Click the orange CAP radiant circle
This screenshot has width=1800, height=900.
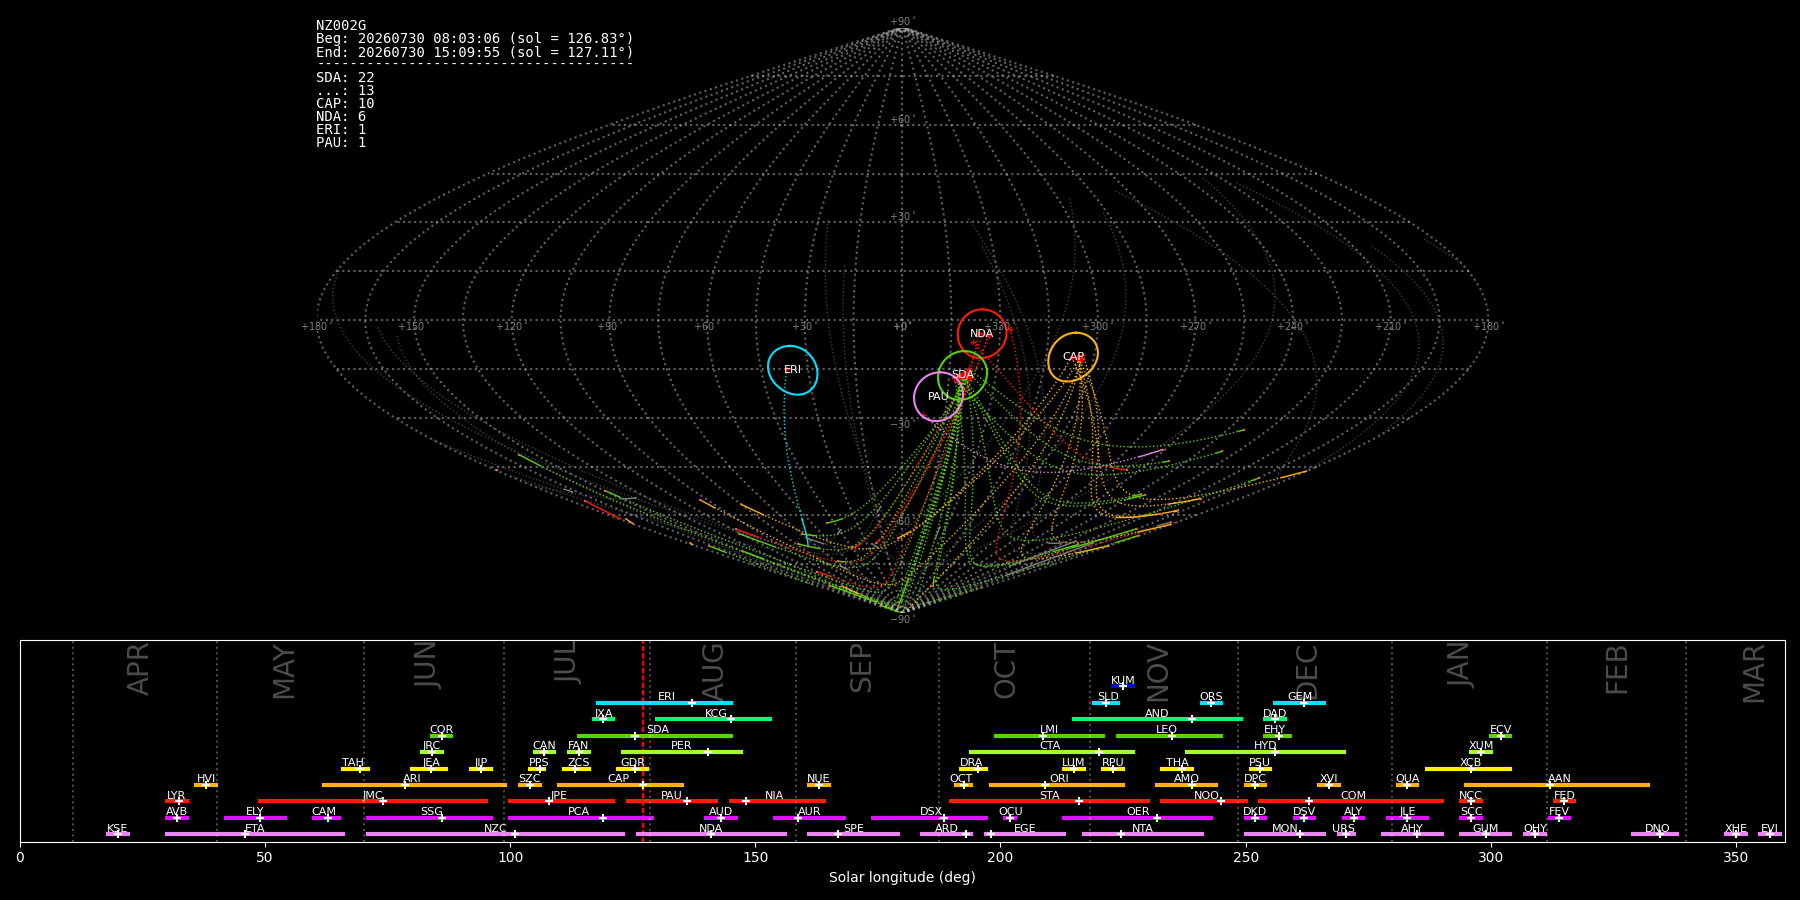(x=1073, y=357)
